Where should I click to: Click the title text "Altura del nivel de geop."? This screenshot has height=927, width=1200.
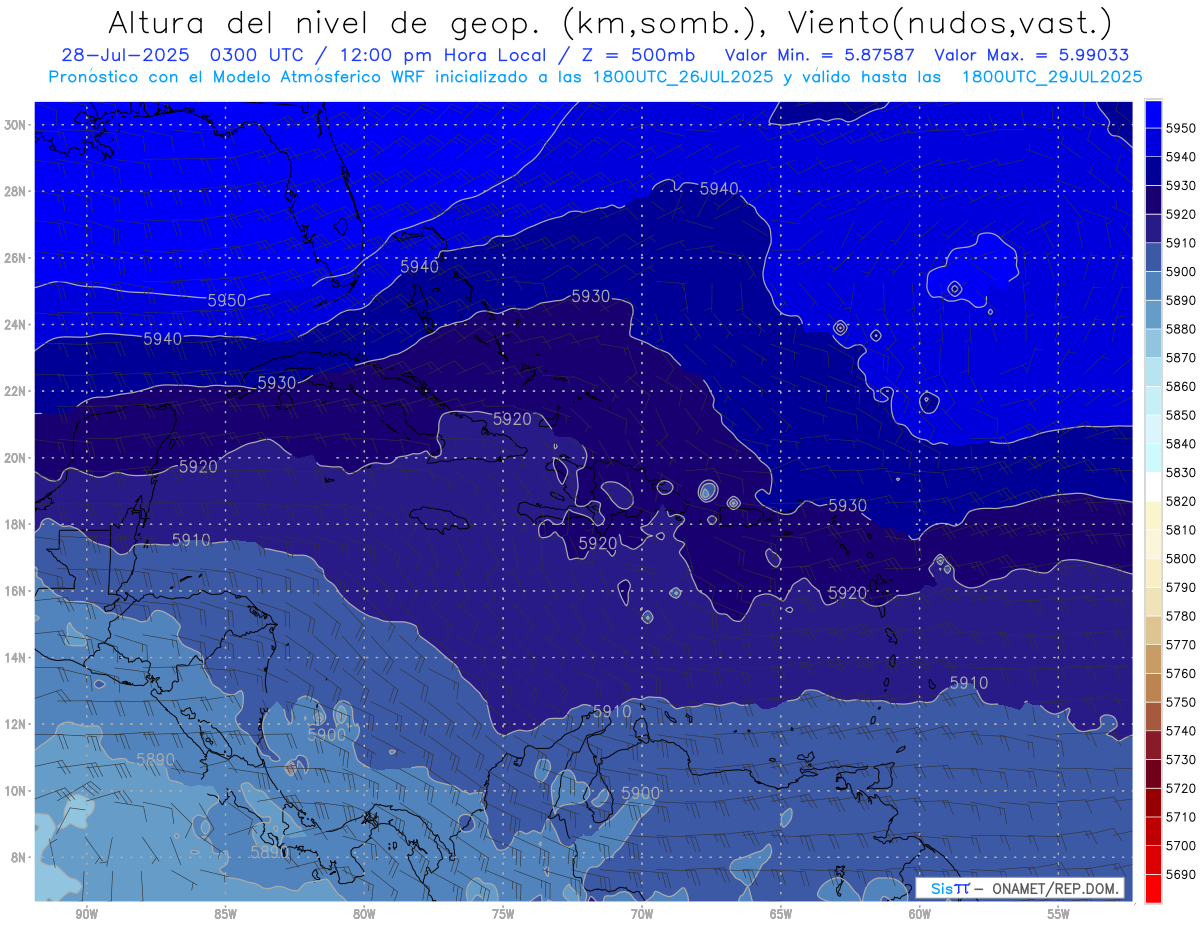[324, 21]
